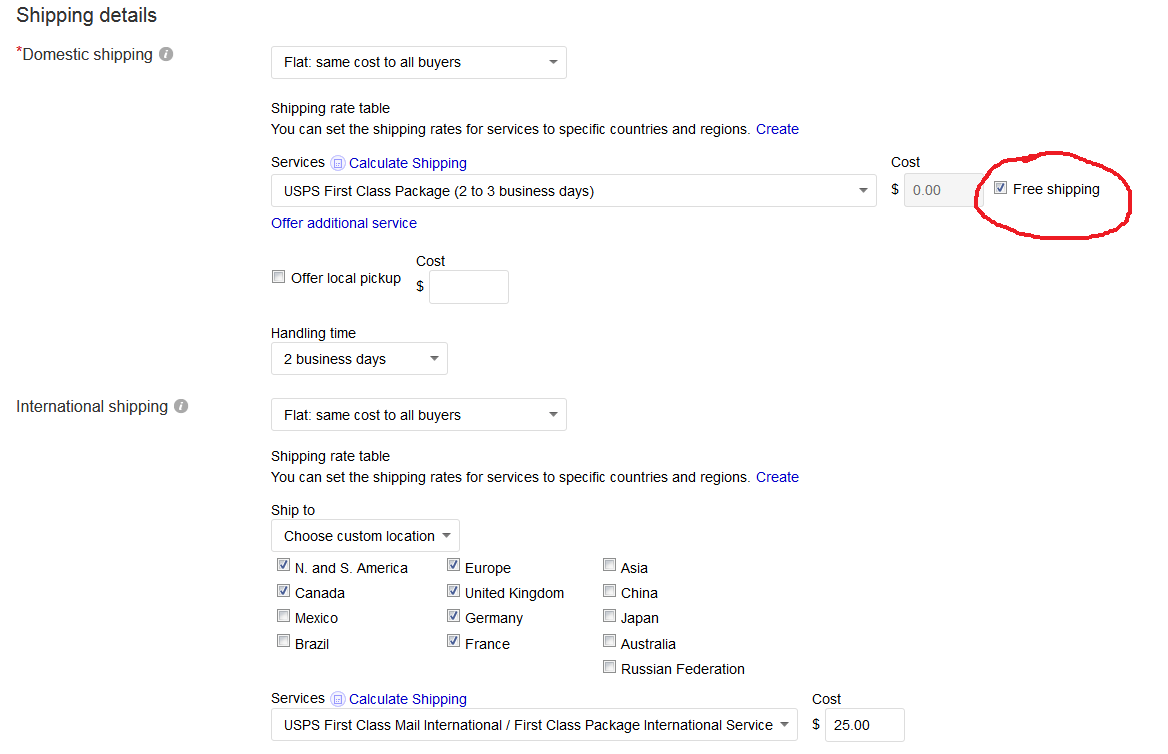Click the domestic Calculate Shipping calculator icon
This screenshot has width=1168, height=754.
click(x=337, y=163)
